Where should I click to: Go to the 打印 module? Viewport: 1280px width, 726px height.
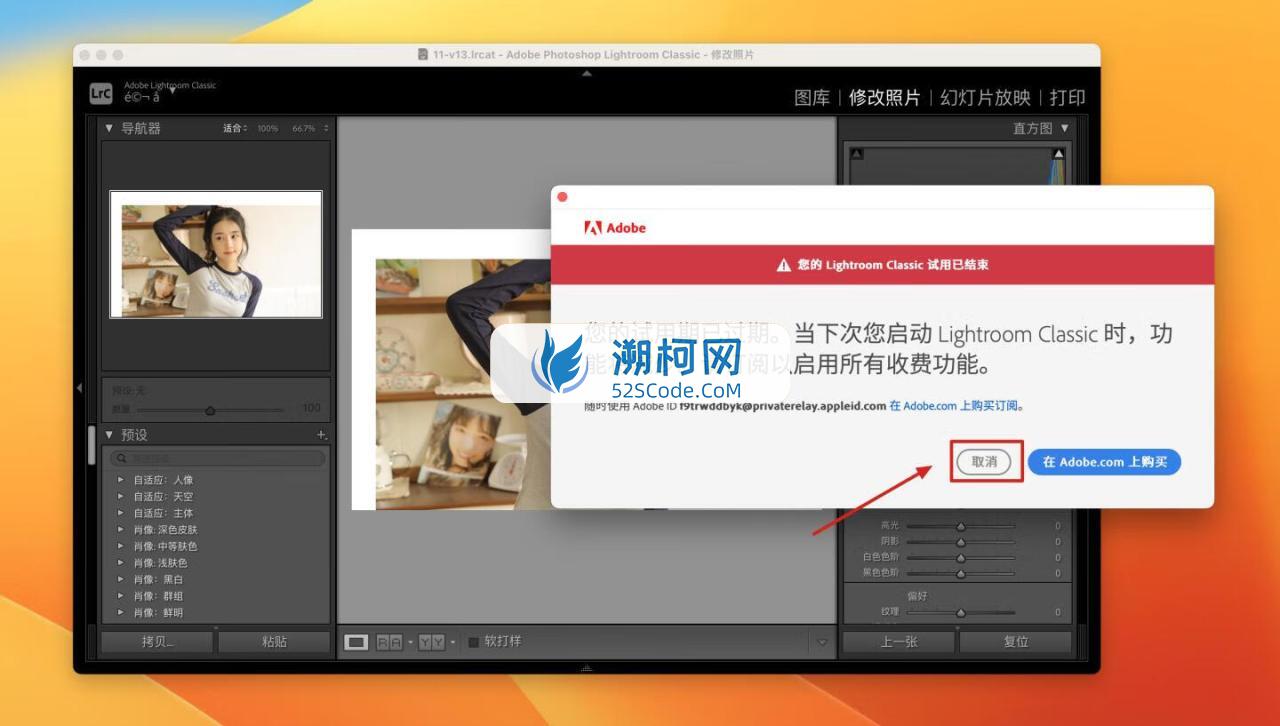(x=1068, y=98)
